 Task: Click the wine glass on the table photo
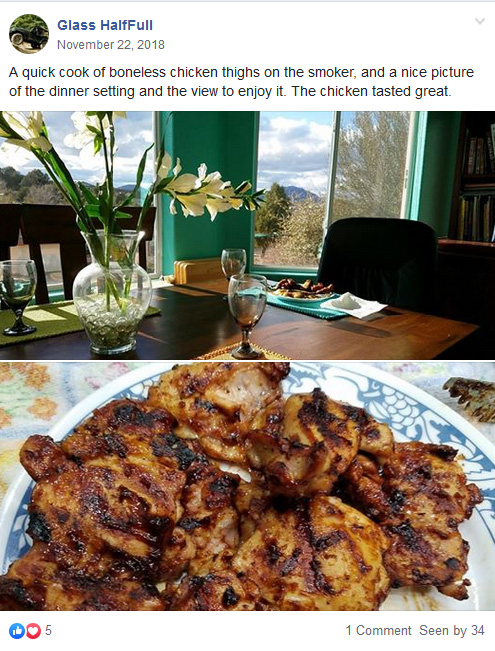pyautogui.click(x=247, y=316)
